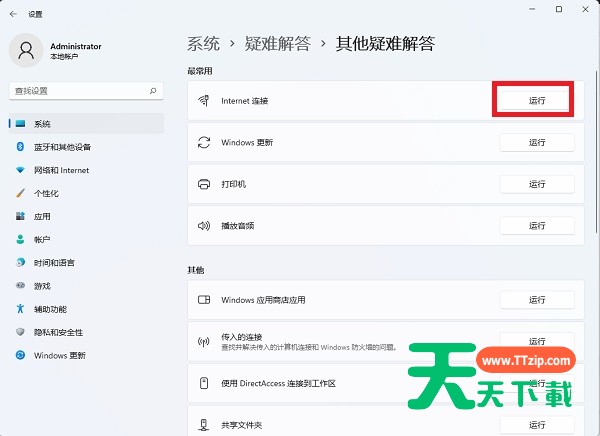Run the 播放音频 troubleshooter

tap(537, 226)
